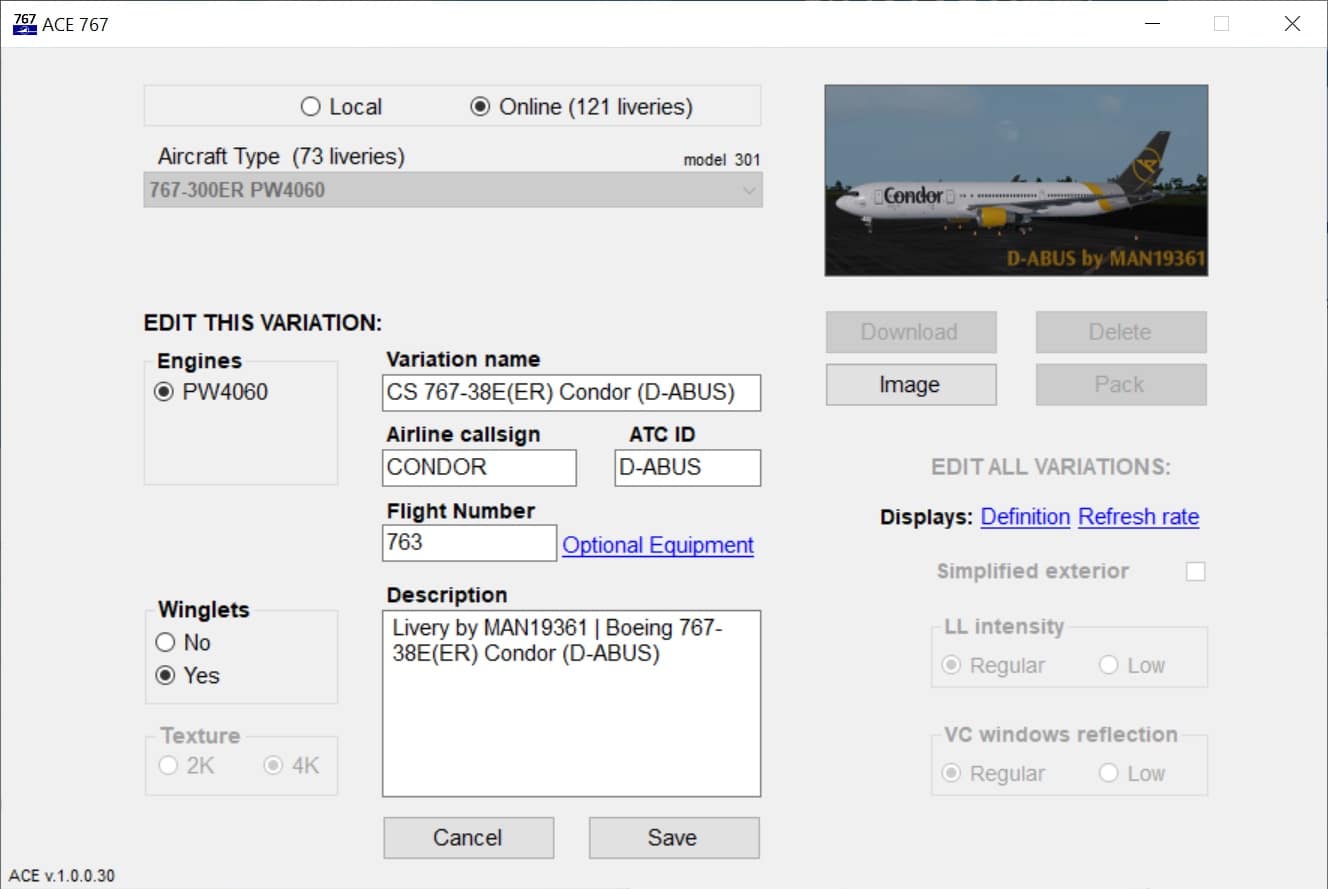Click the Condor livery preview image
The height and width of the screenshot is (889, 1328).
tap(1015, 180)
